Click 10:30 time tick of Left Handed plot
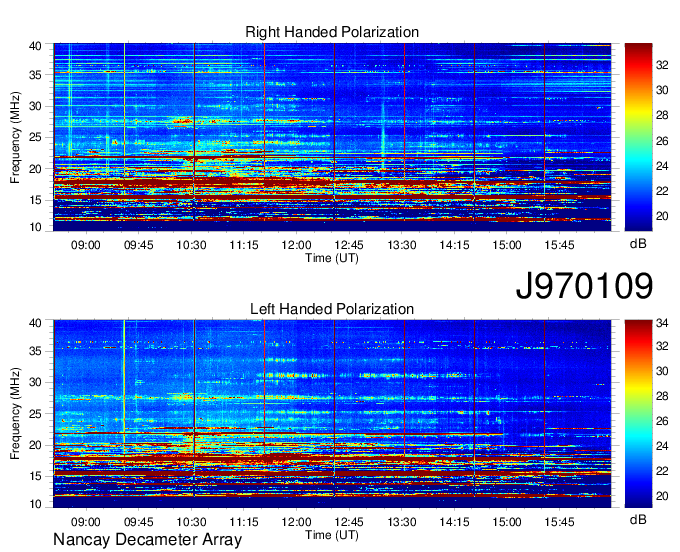The width and height of the screenshot is (680, 552). [191, 522]
